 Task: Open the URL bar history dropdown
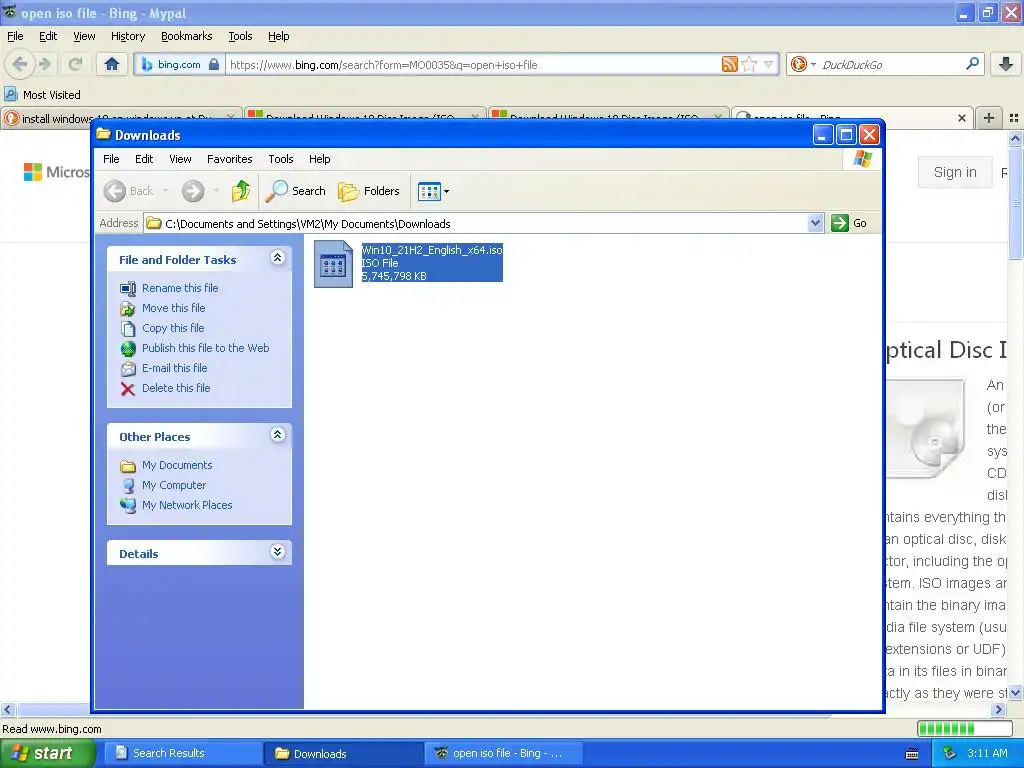coord(769,64)
